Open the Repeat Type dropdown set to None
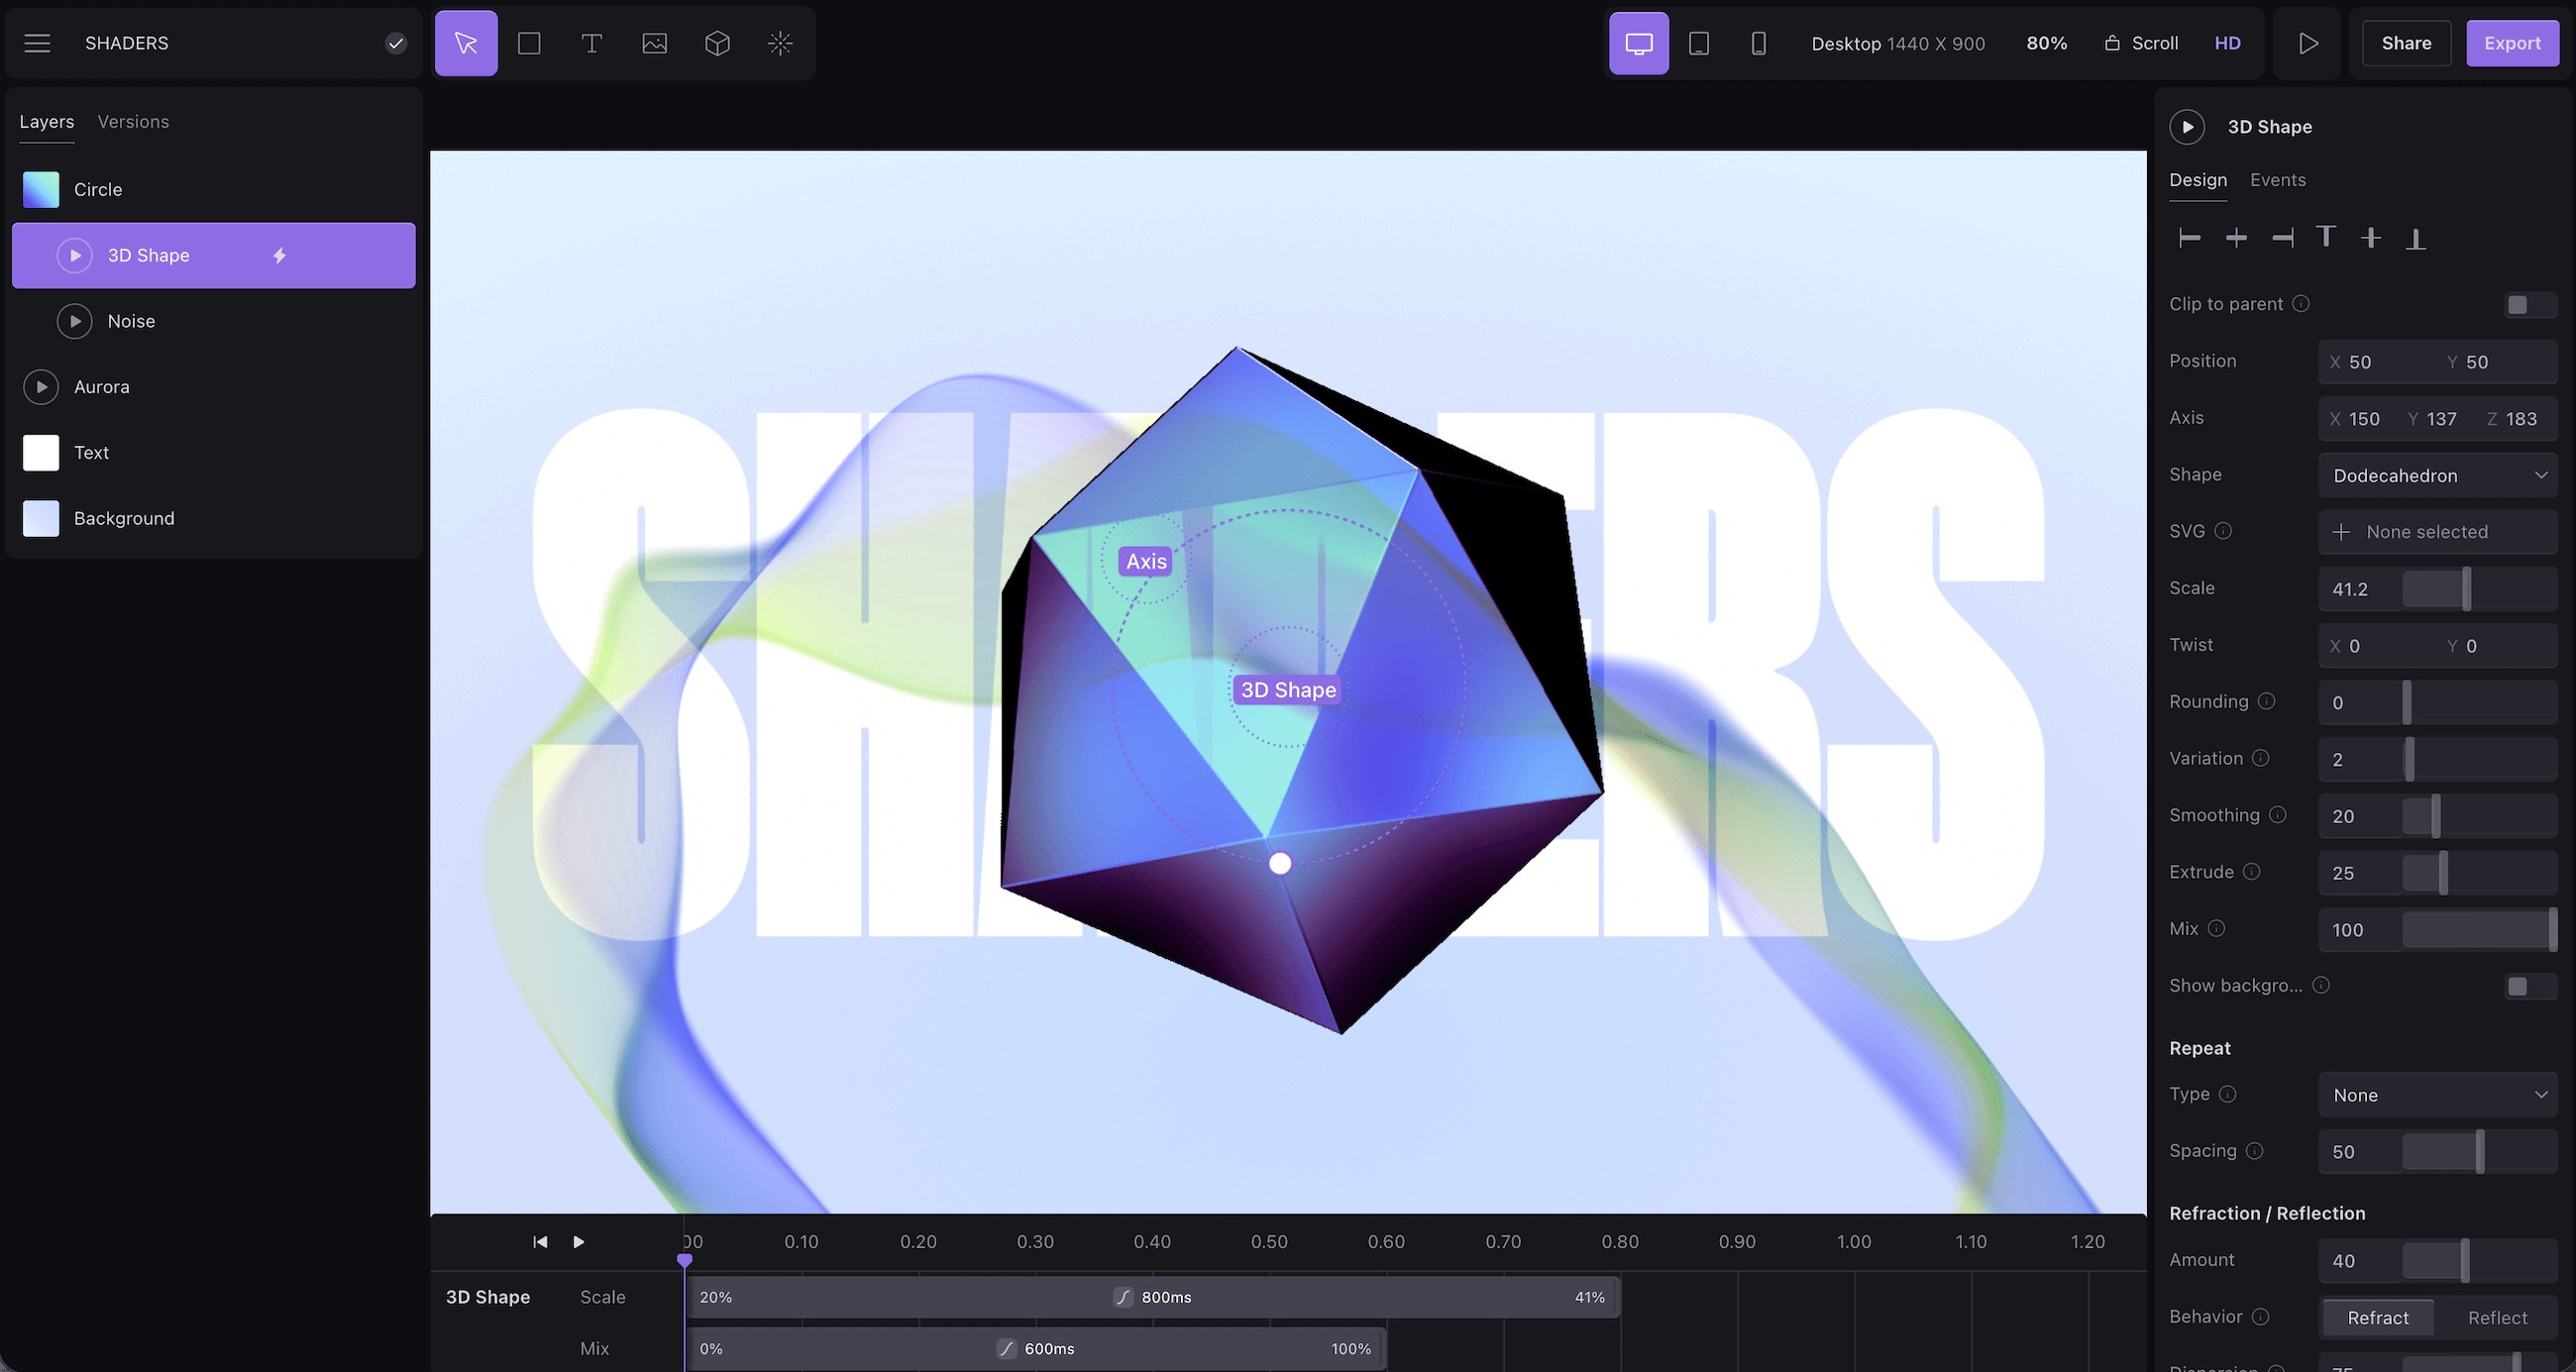 [x=2437, y=1094]
